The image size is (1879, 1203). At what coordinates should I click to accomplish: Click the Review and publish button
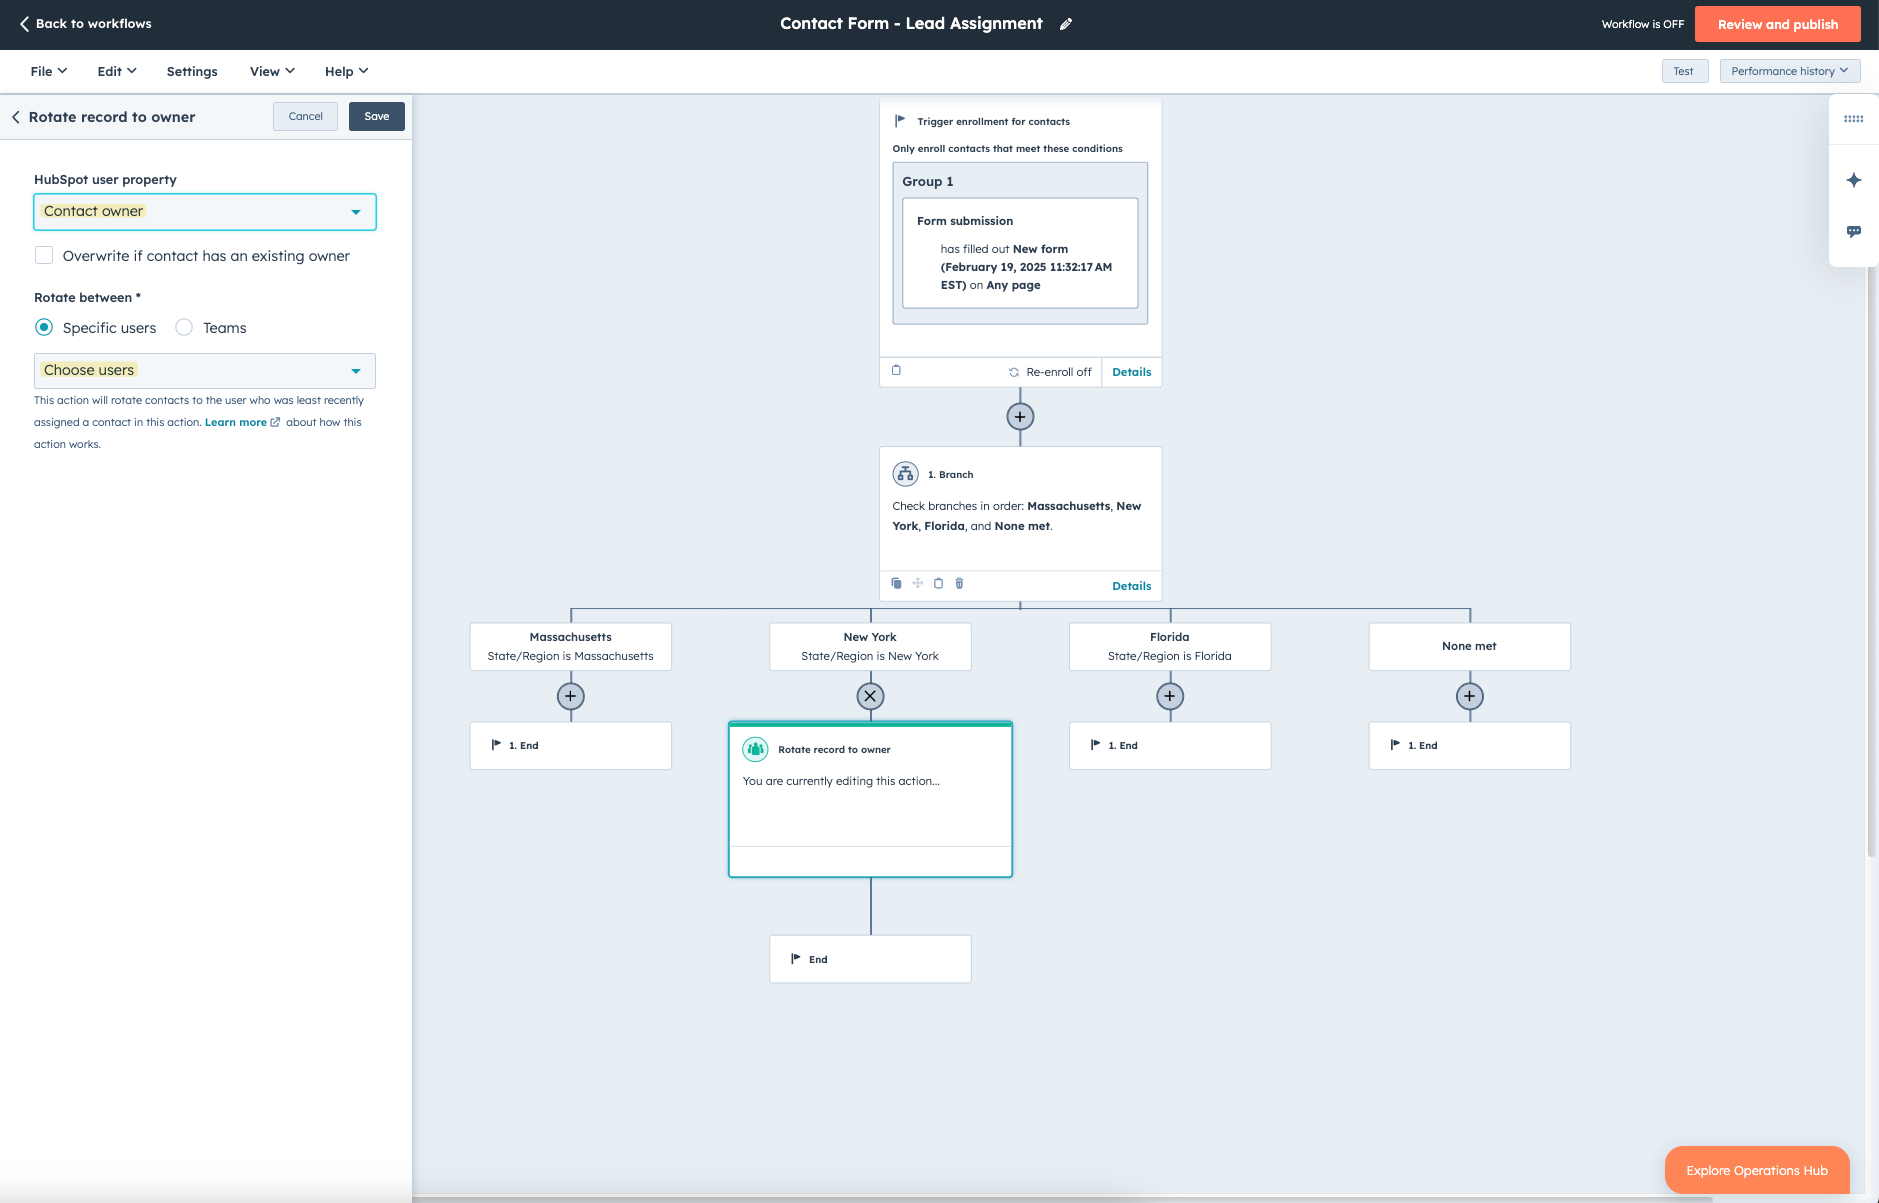click(x=1778, y=24)
